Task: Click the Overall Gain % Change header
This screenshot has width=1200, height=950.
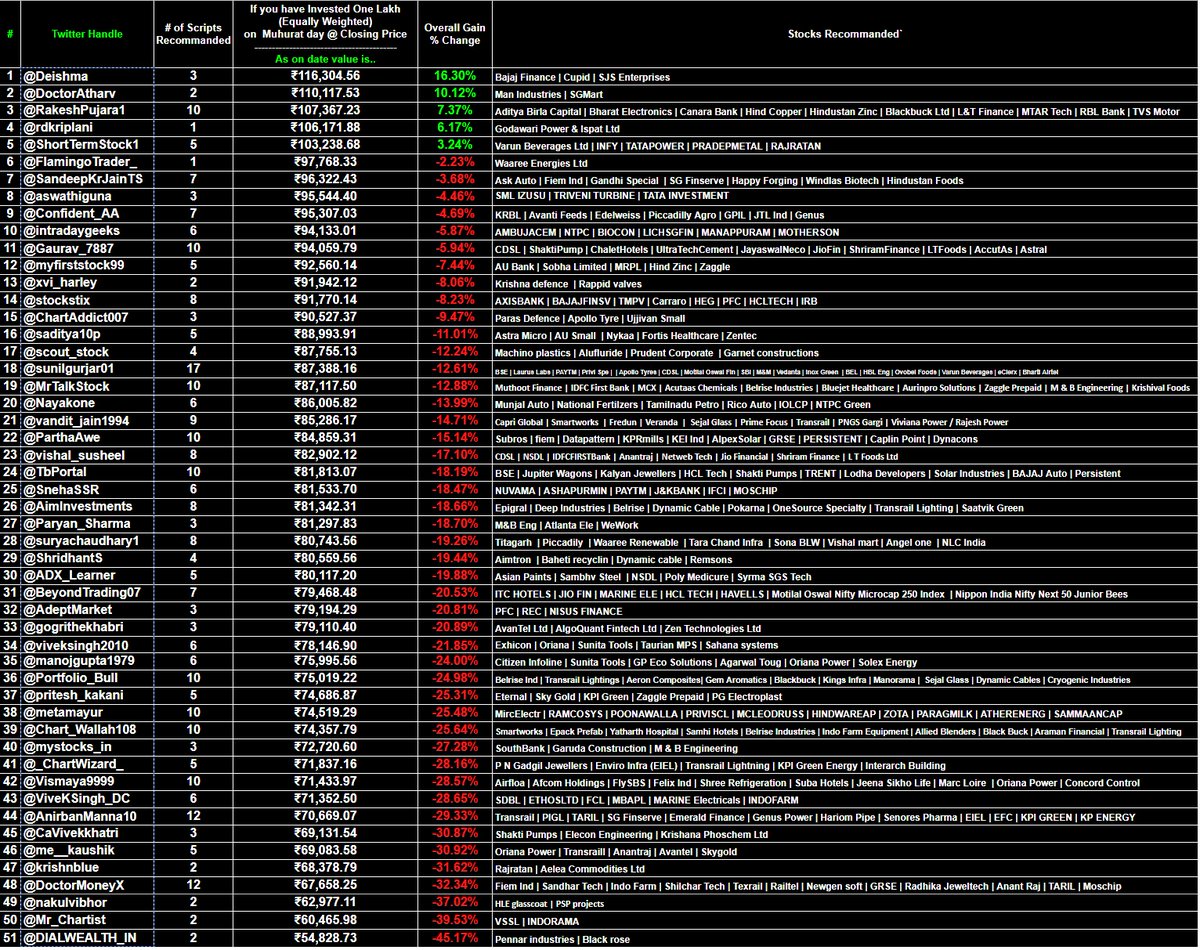Action: pos(454,34)
